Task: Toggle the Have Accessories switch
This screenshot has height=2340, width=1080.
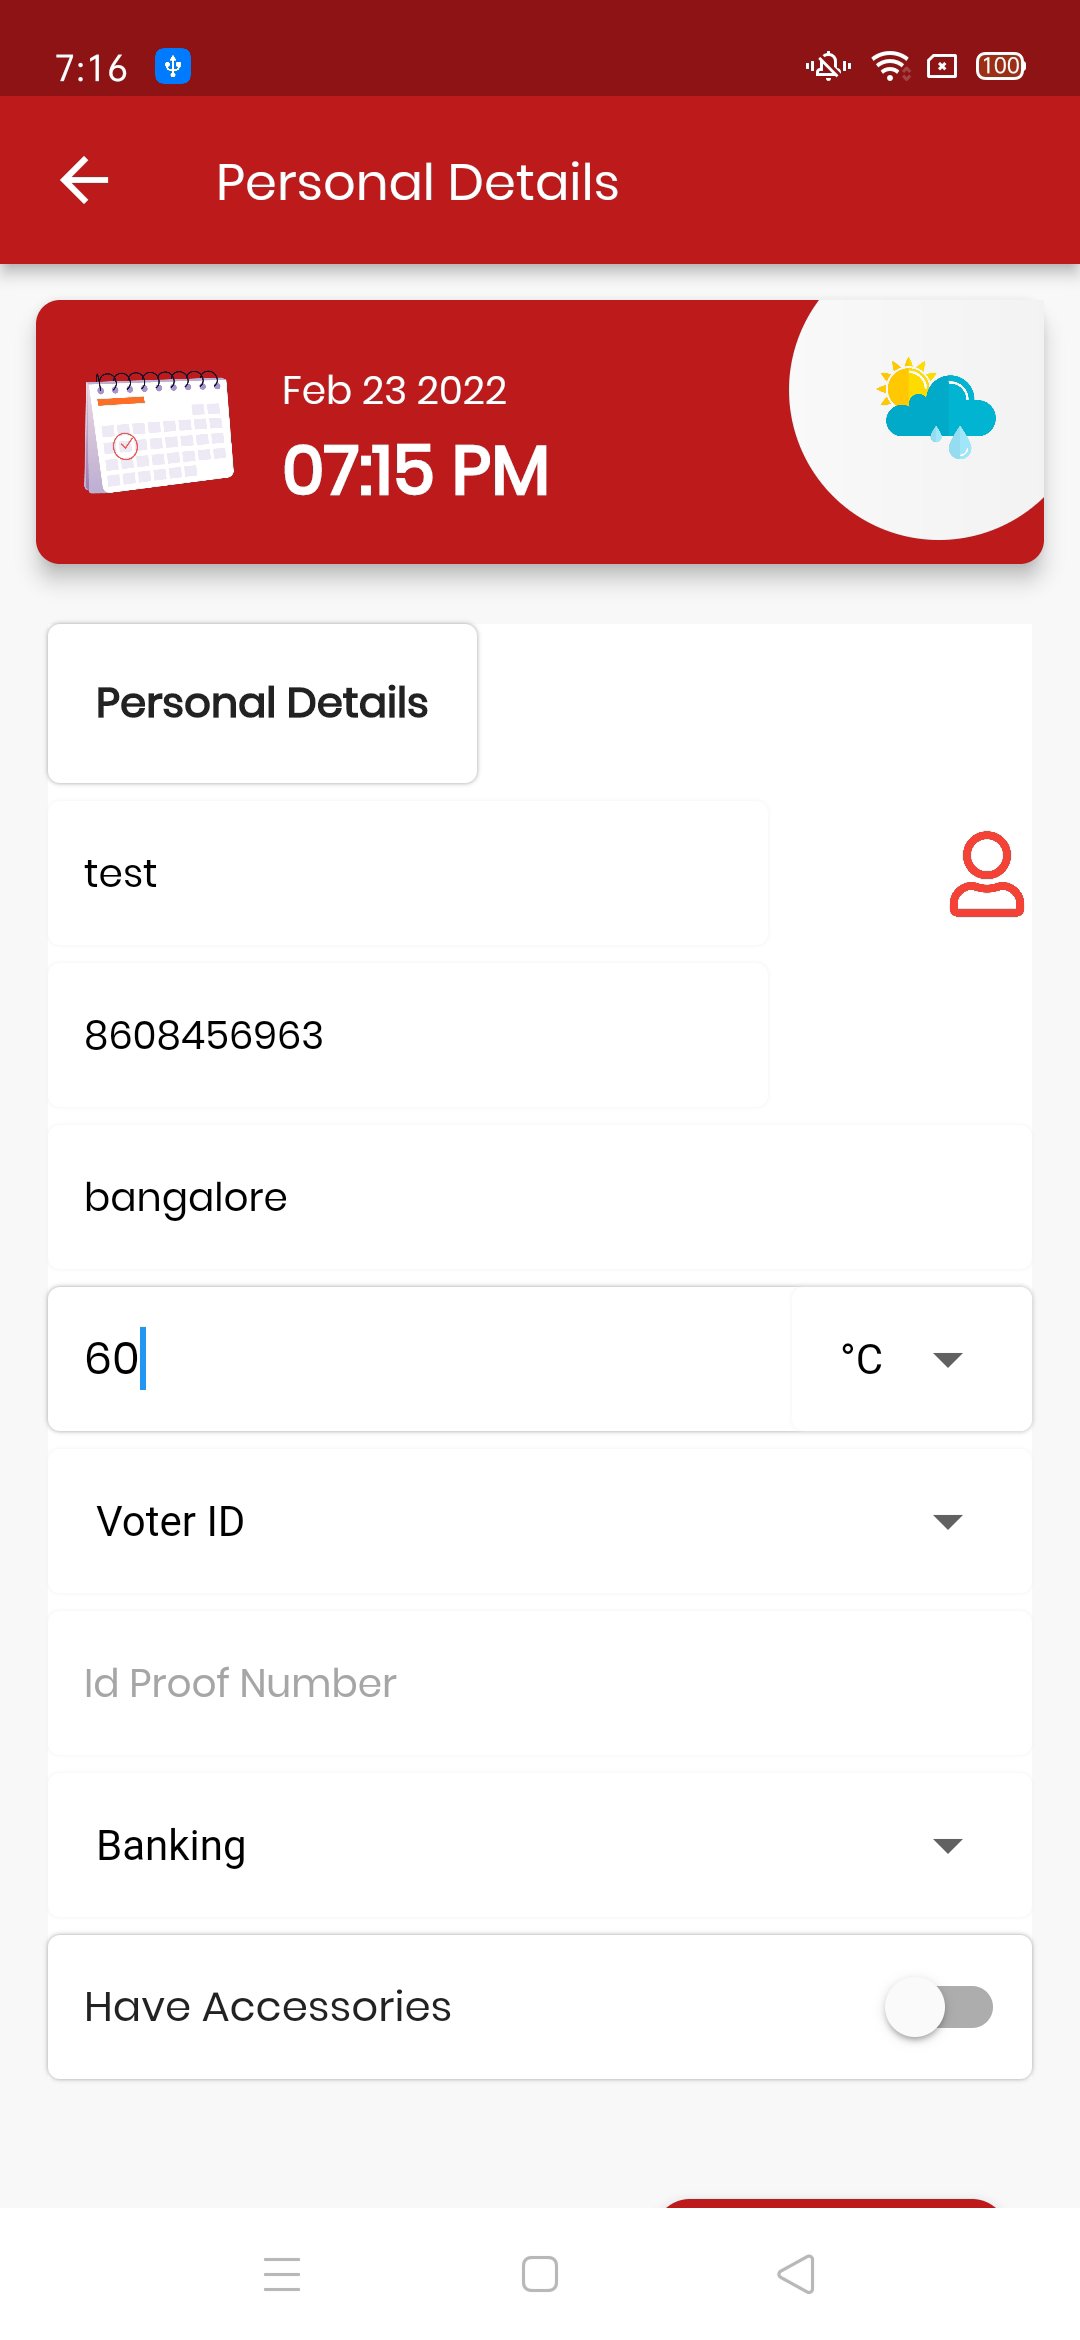Action: tap(938, 2007)
